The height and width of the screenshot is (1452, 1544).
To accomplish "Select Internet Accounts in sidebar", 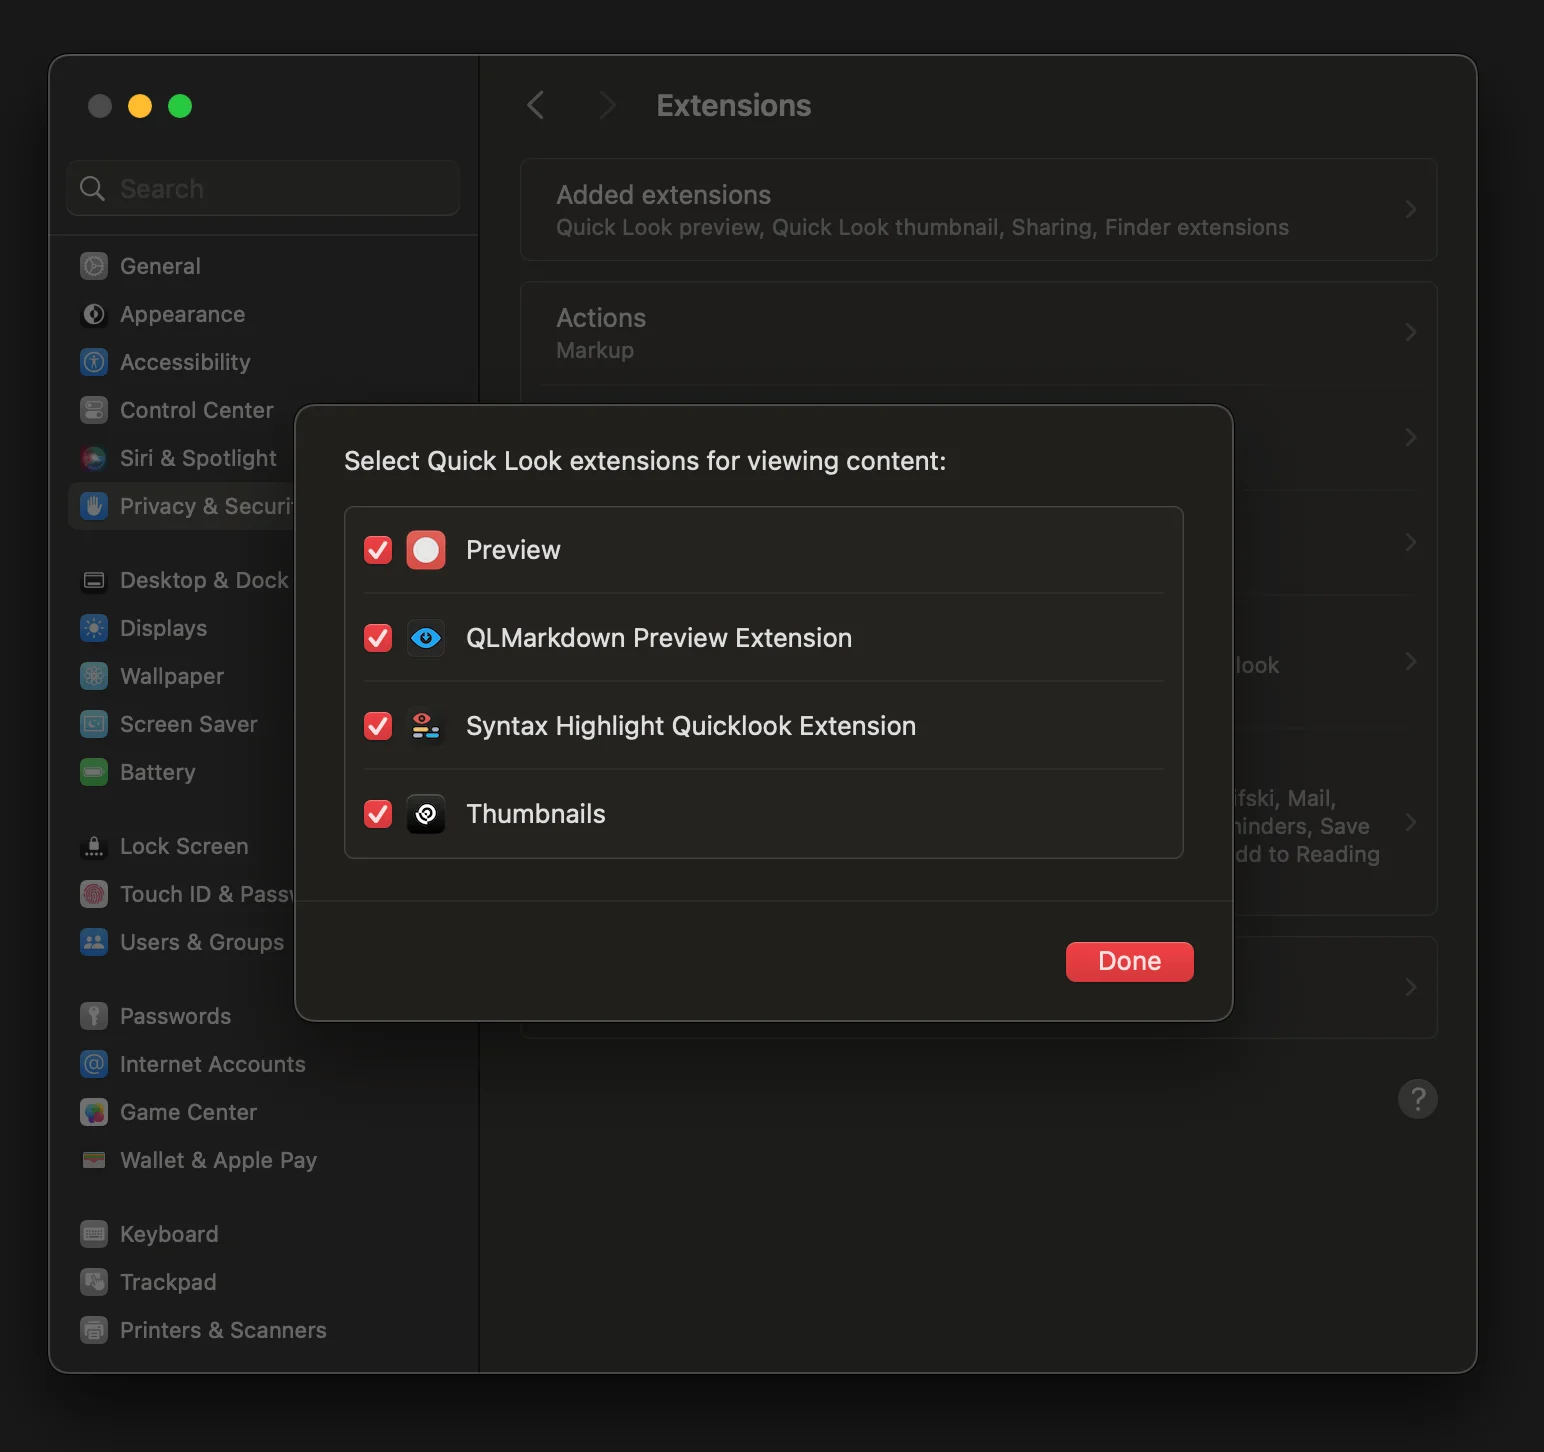I will pos(212,1064).
